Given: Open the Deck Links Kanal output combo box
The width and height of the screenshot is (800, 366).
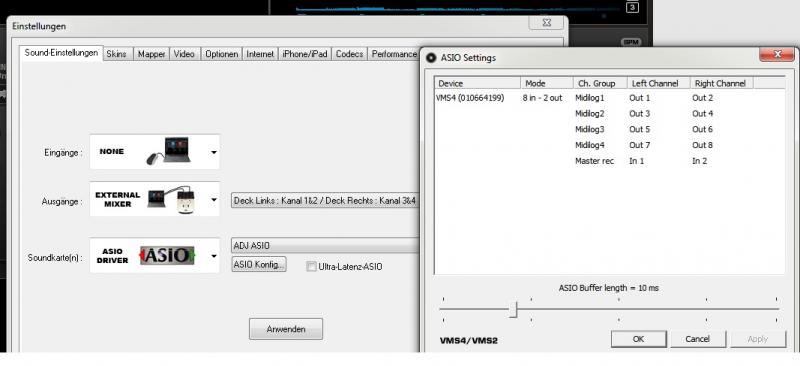Looking at the screenshot, I should pos(325,201).
